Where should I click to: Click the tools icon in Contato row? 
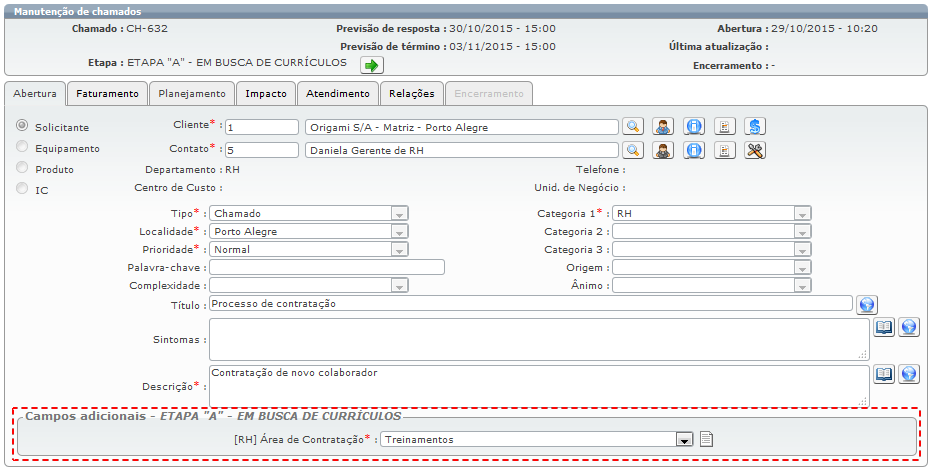pos(755,150)
